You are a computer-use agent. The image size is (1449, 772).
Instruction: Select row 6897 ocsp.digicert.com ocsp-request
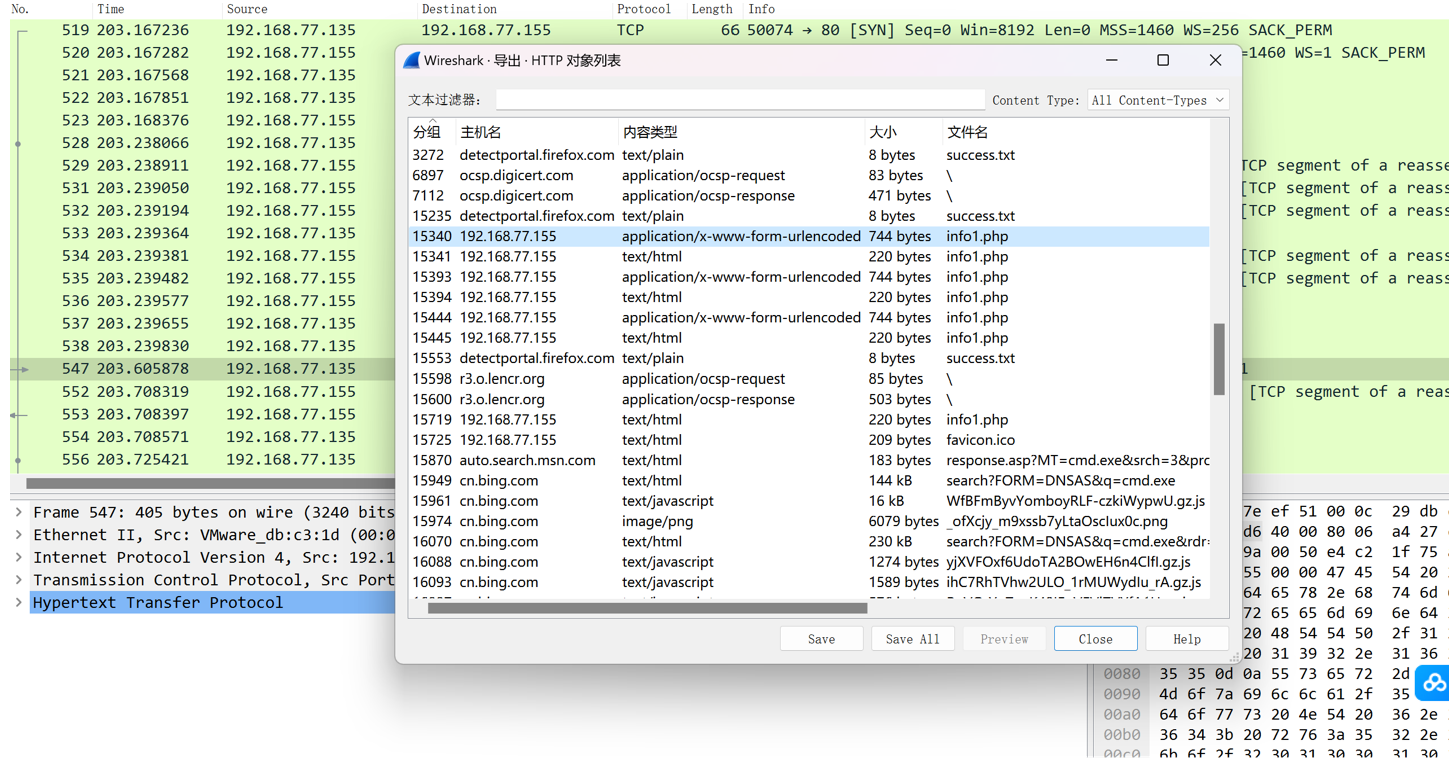click(x=809, y=175)
